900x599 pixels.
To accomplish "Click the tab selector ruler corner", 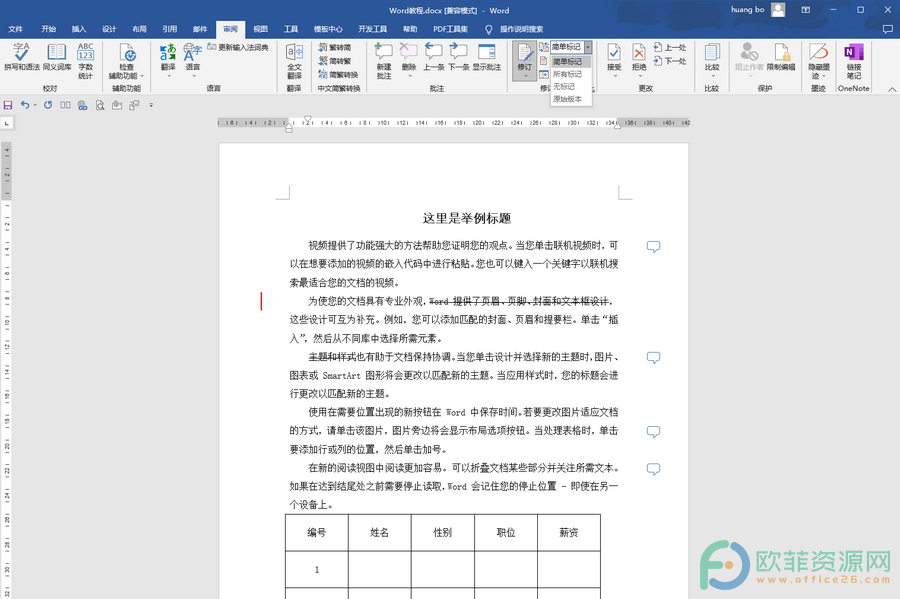I will tap(7, 123).
